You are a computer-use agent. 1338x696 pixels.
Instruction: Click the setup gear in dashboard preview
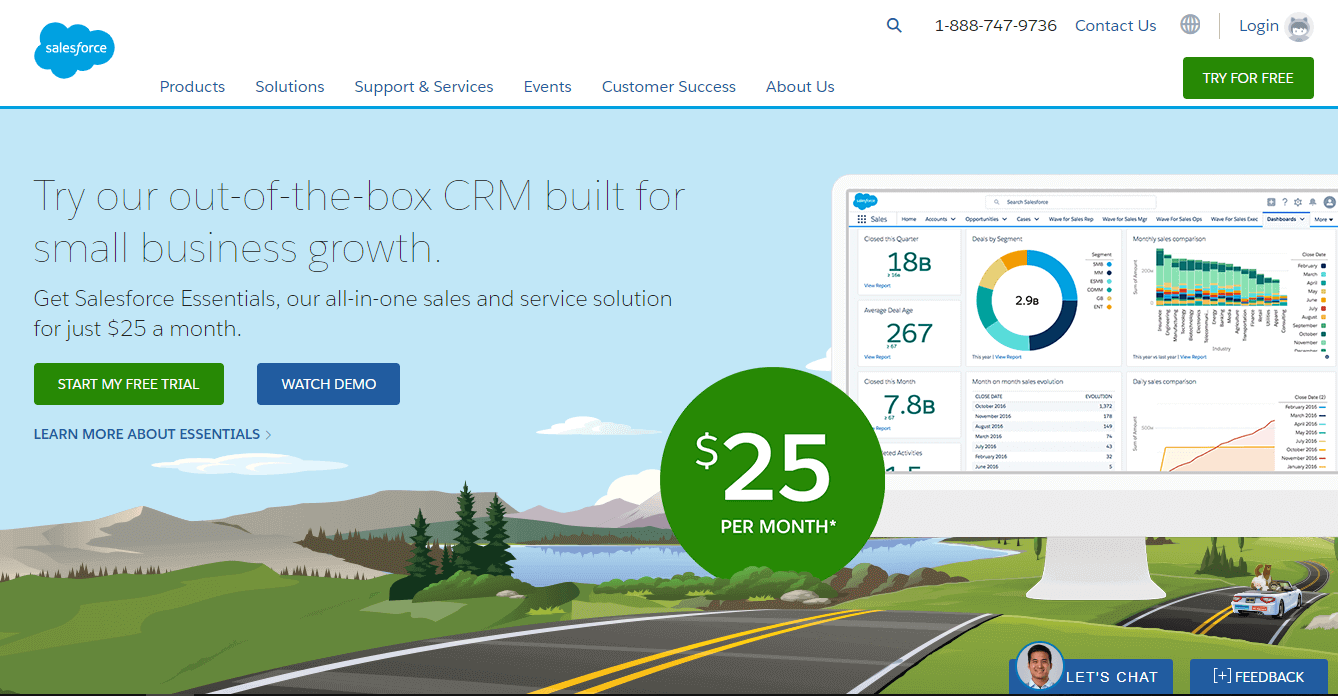[x=1298, y=202]
